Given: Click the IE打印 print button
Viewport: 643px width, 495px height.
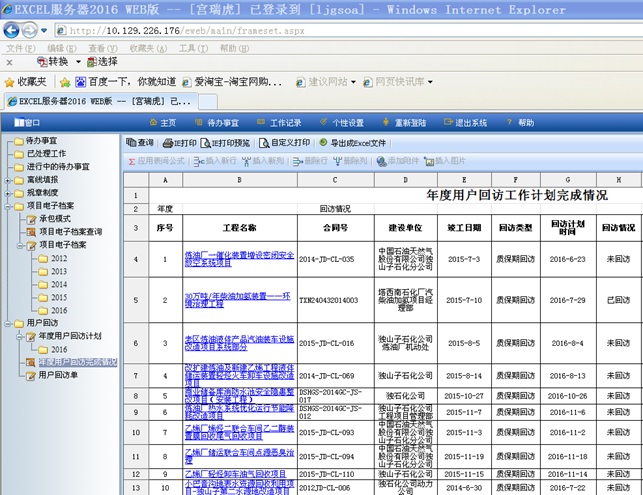Looking at the screenshot, I should 179,143.
